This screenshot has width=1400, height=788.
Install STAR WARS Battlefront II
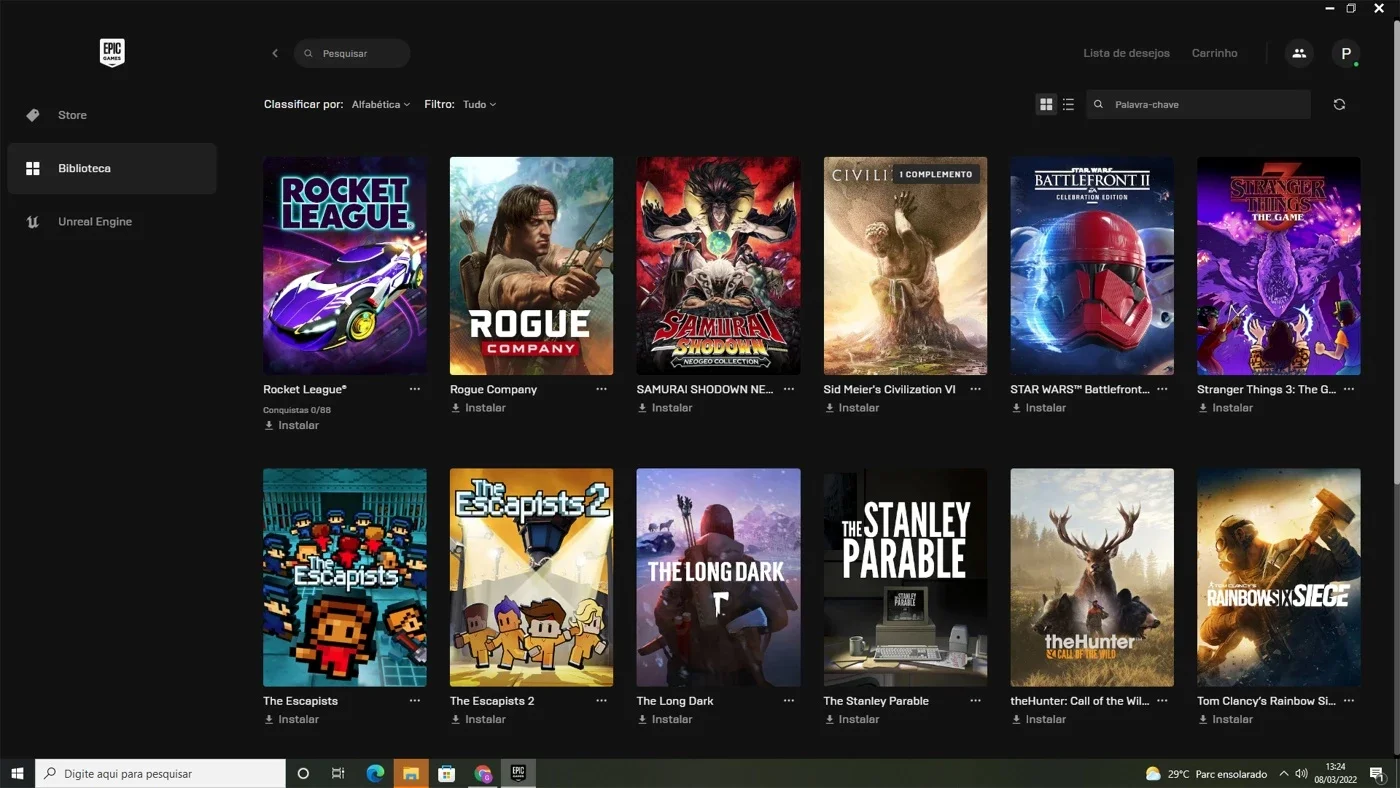[1039, 407]
